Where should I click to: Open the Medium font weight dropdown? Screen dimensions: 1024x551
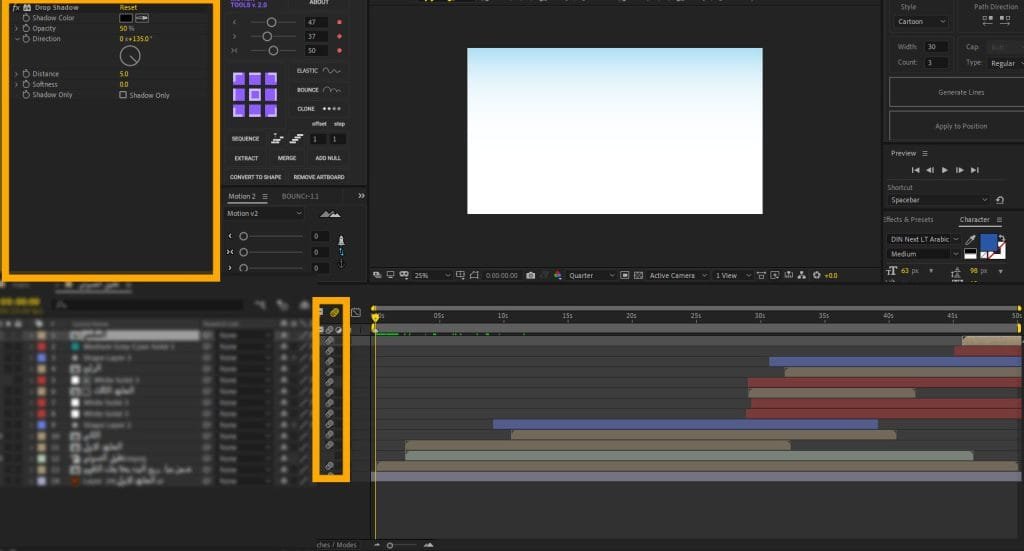click(x=924, y=254)
